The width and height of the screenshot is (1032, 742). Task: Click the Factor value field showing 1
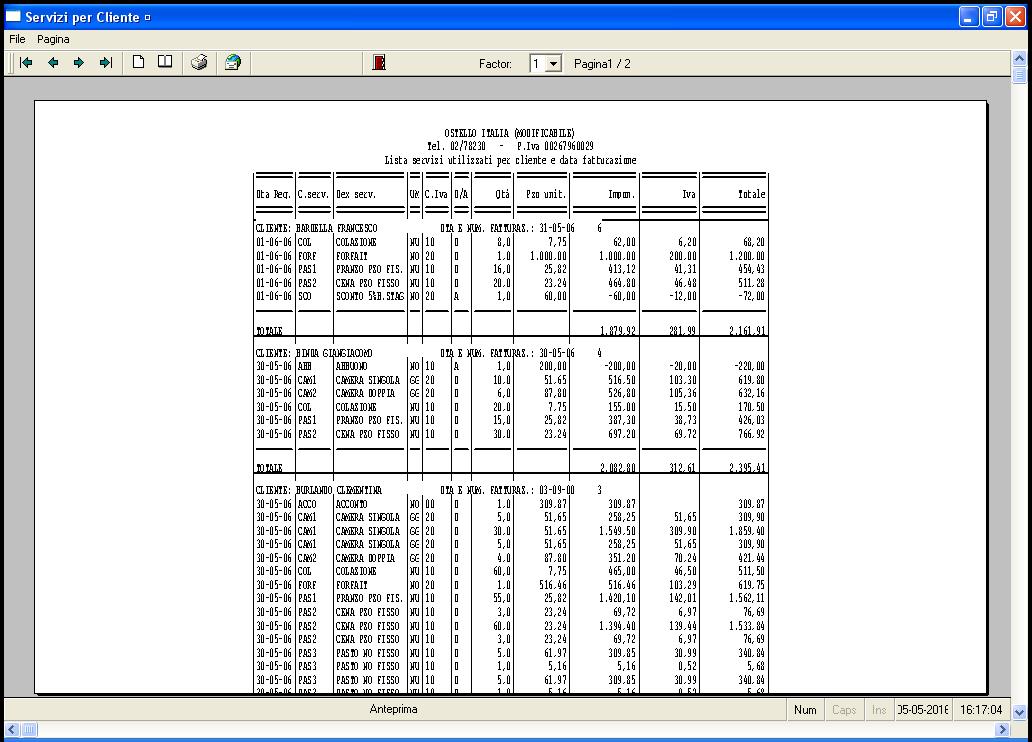click(538, 64)
